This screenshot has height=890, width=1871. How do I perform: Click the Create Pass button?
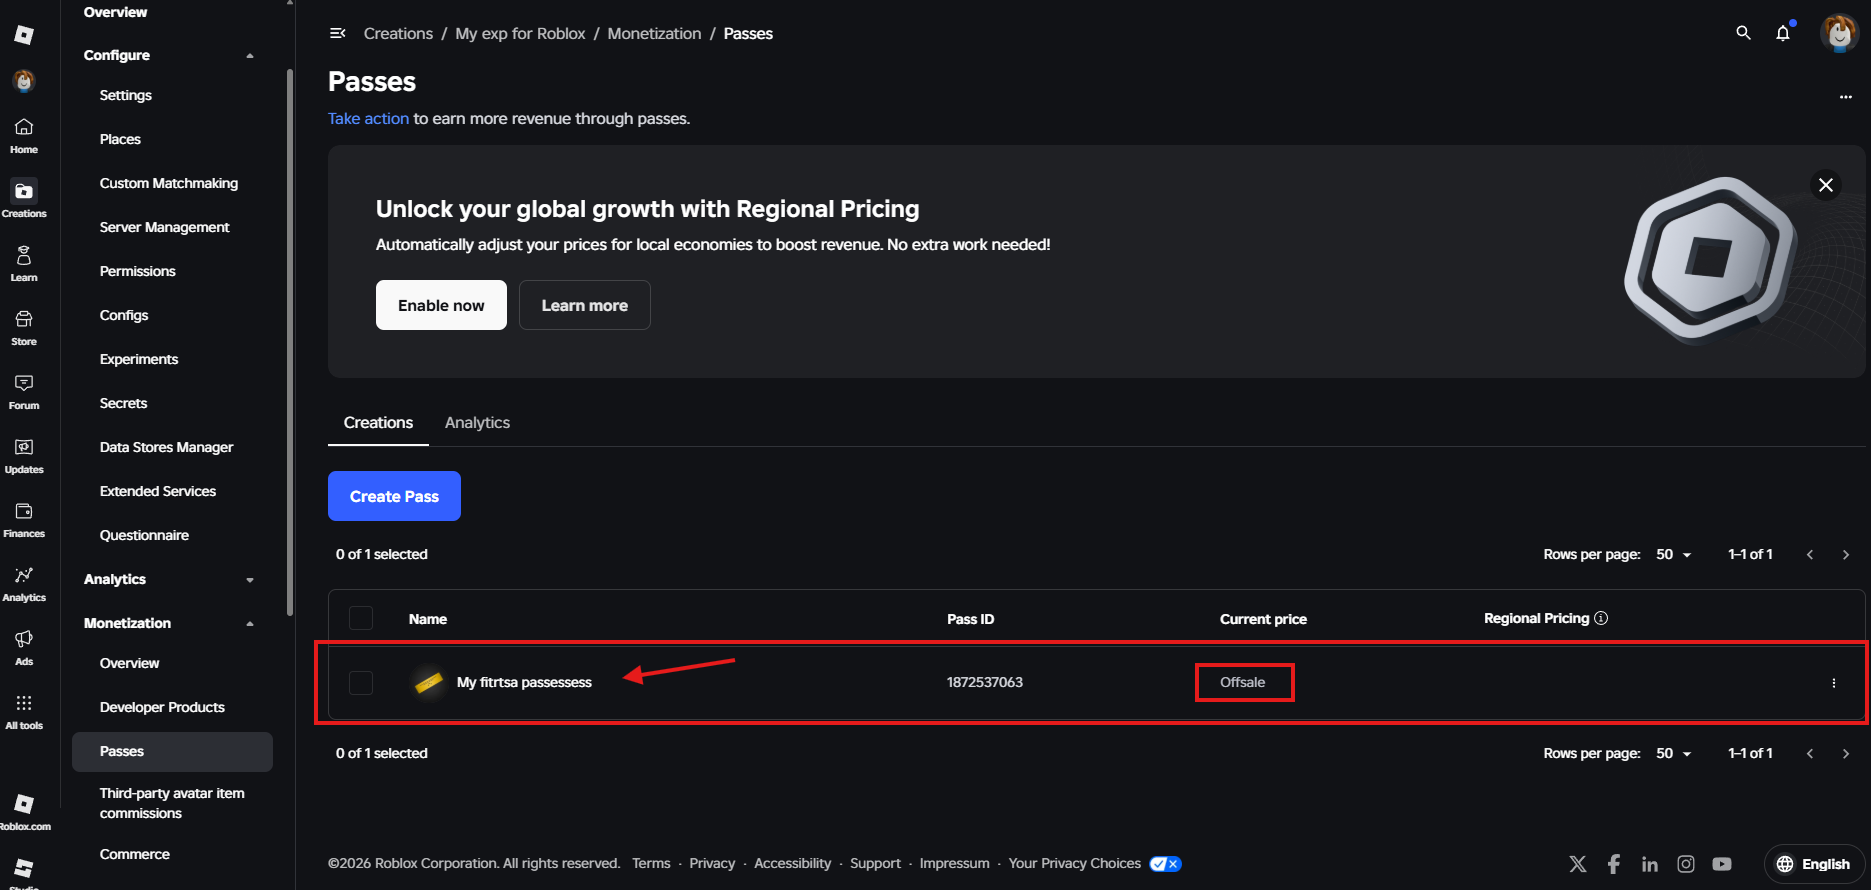click(394, 496)
